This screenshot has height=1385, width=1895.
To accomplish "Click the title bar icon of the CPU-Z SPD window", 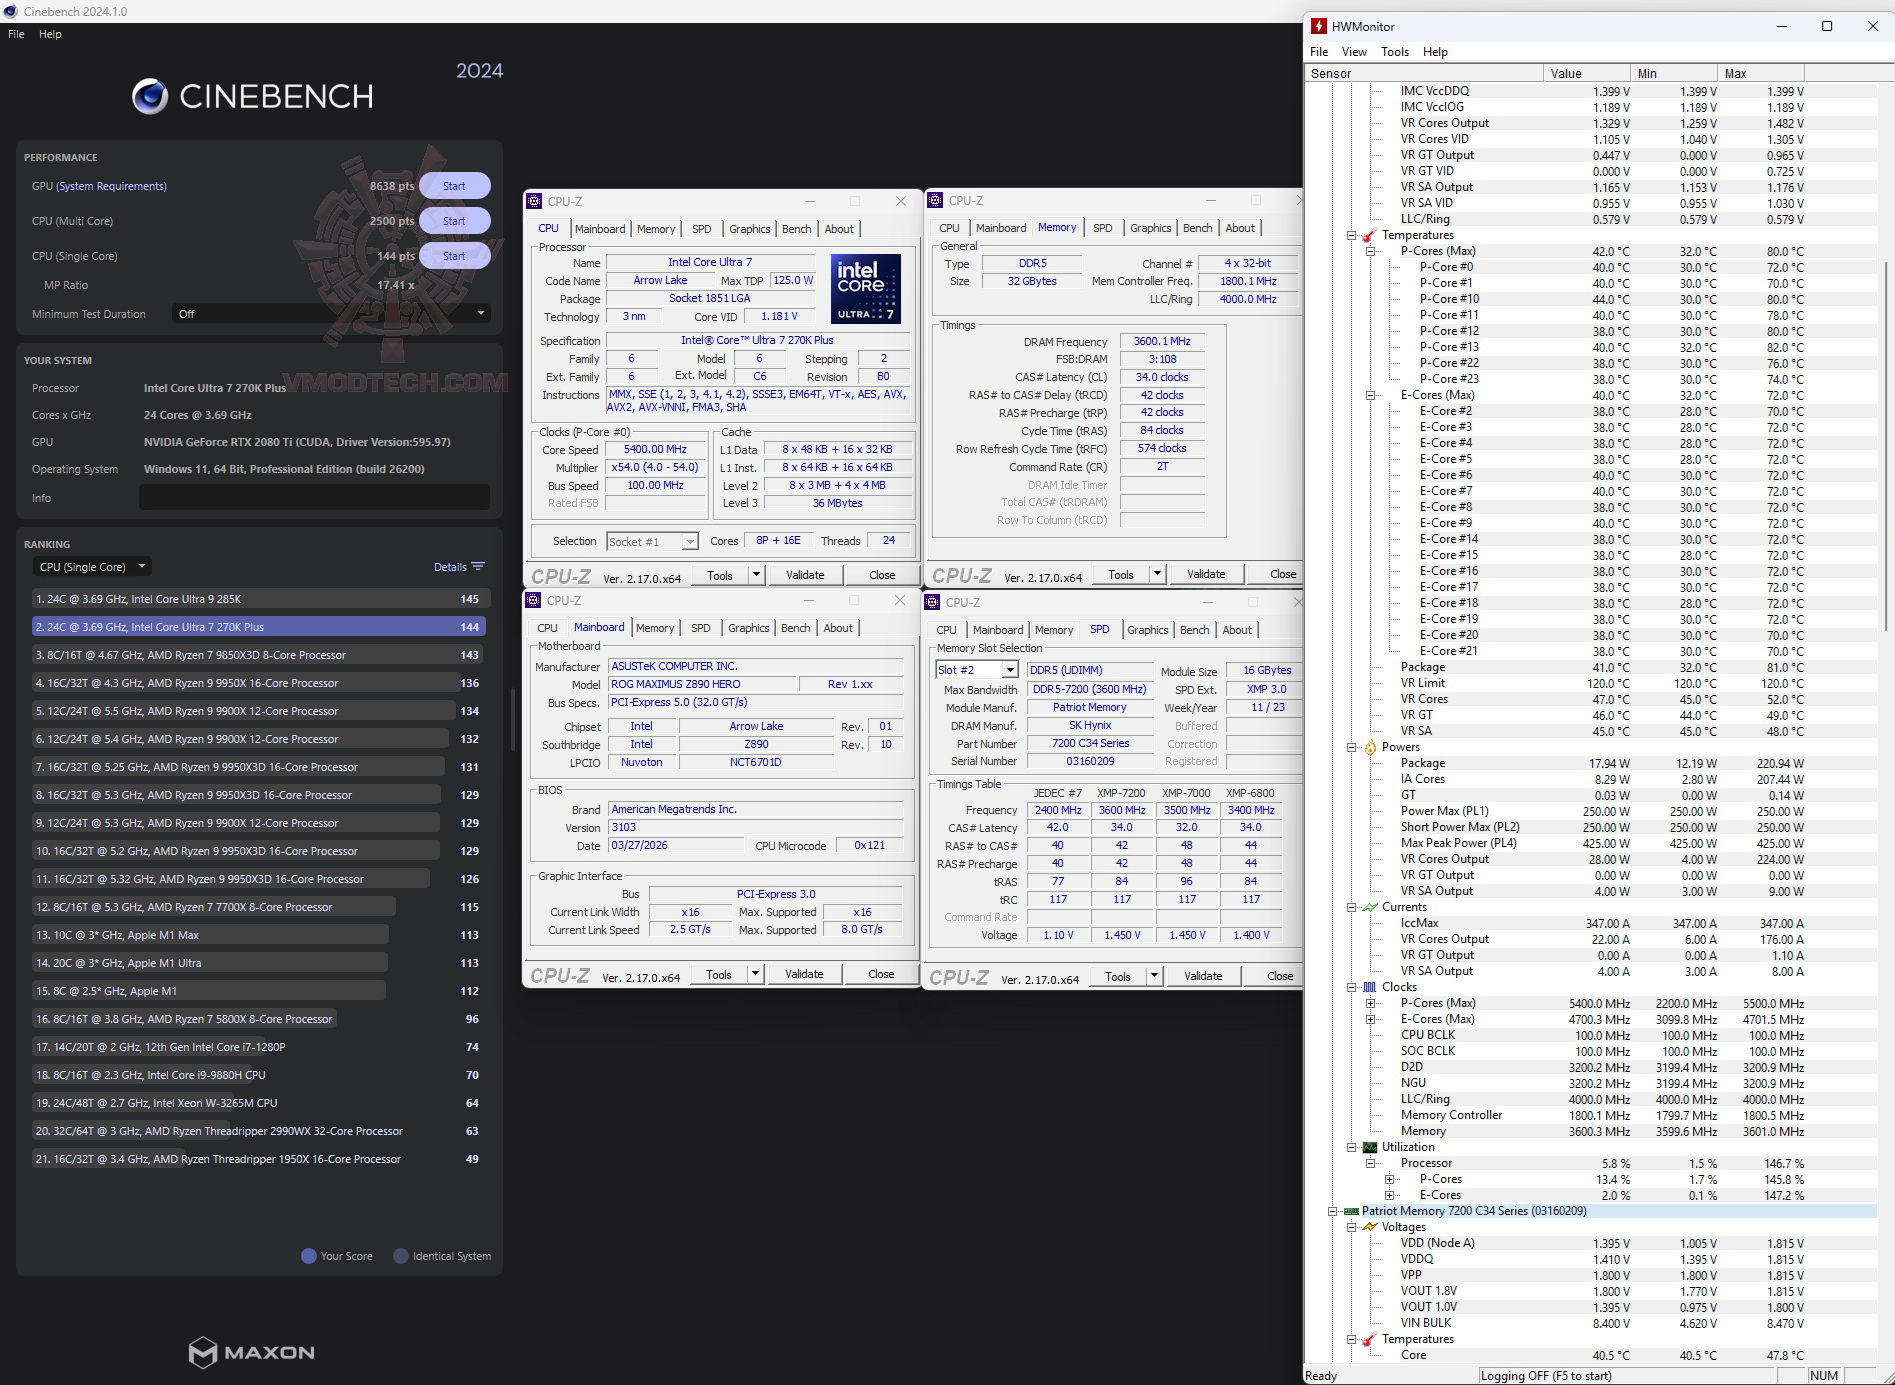I will click(x=933, y=602).
